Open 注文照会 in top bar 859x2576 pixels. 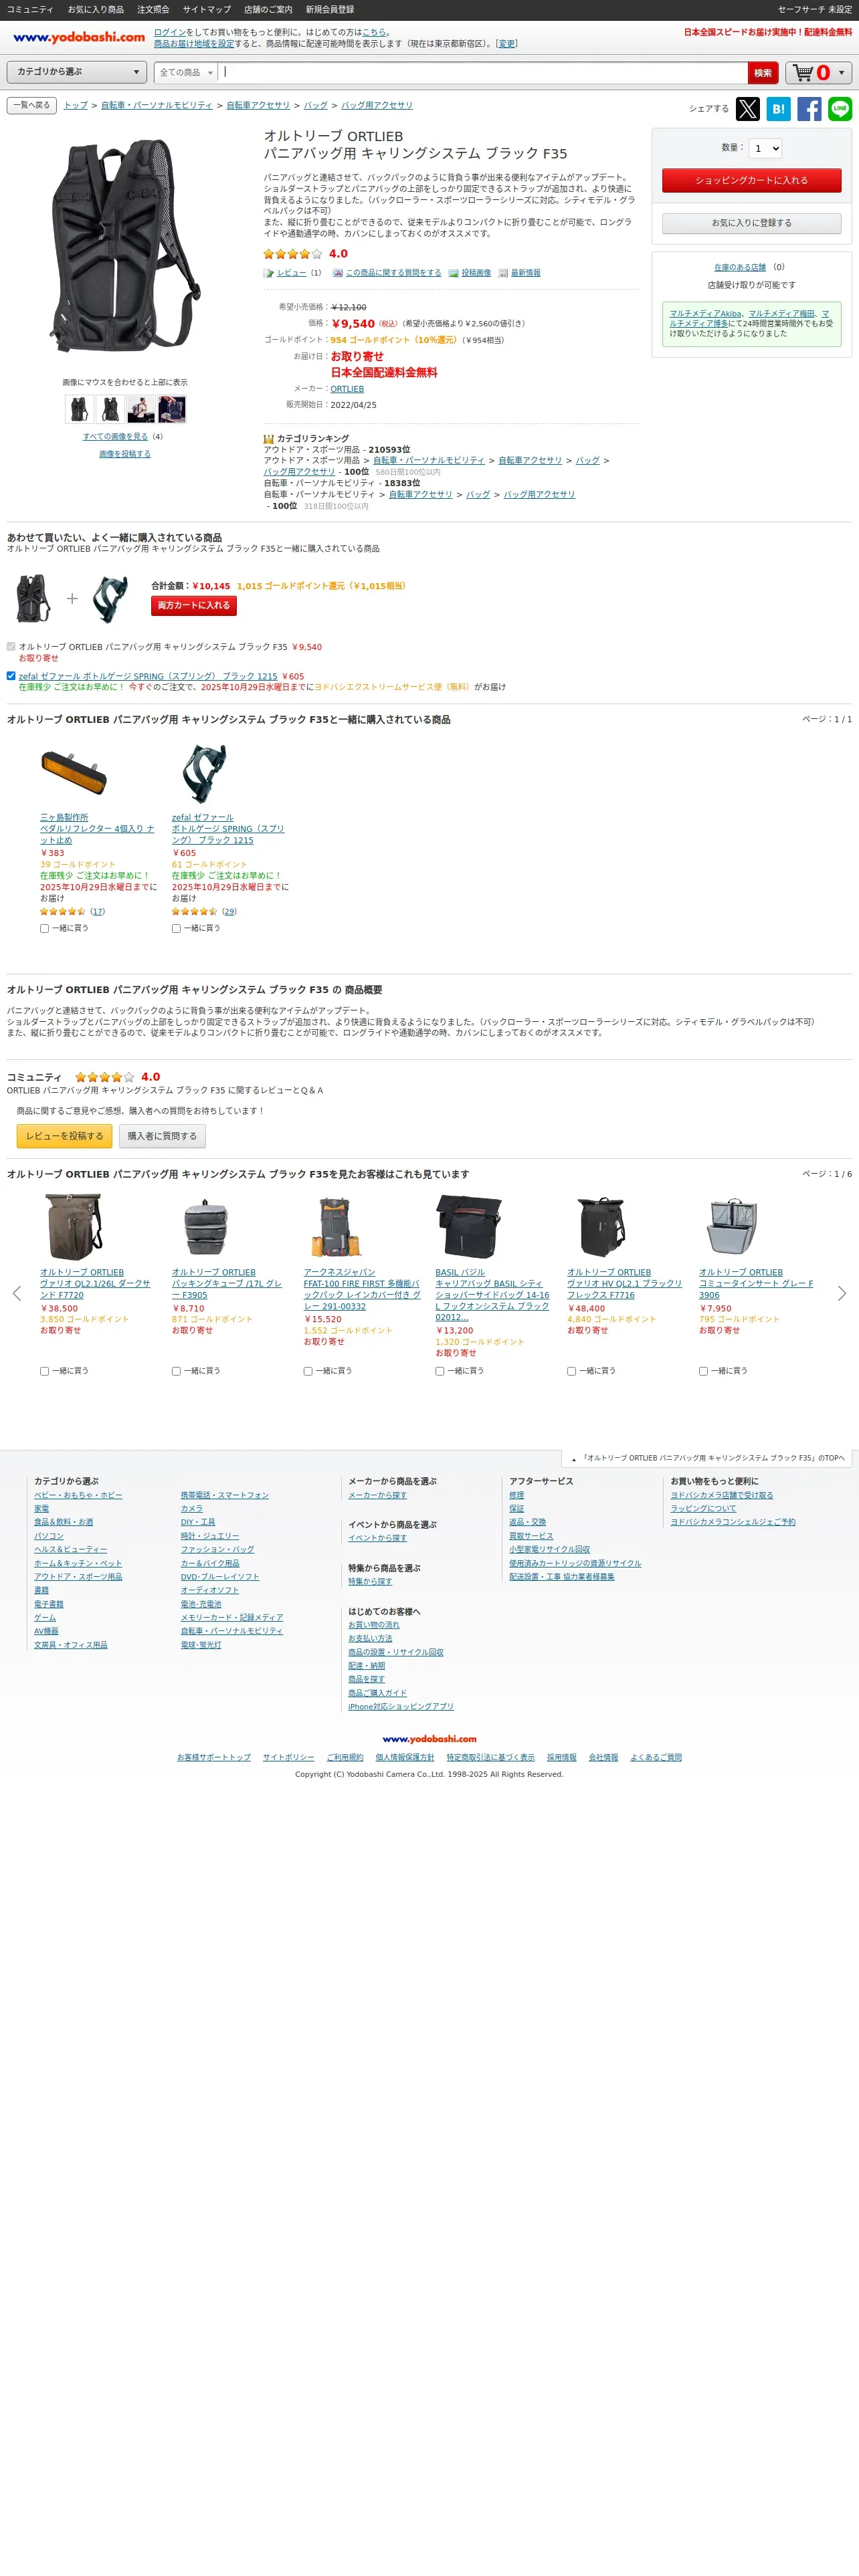(x=153, y=9)
